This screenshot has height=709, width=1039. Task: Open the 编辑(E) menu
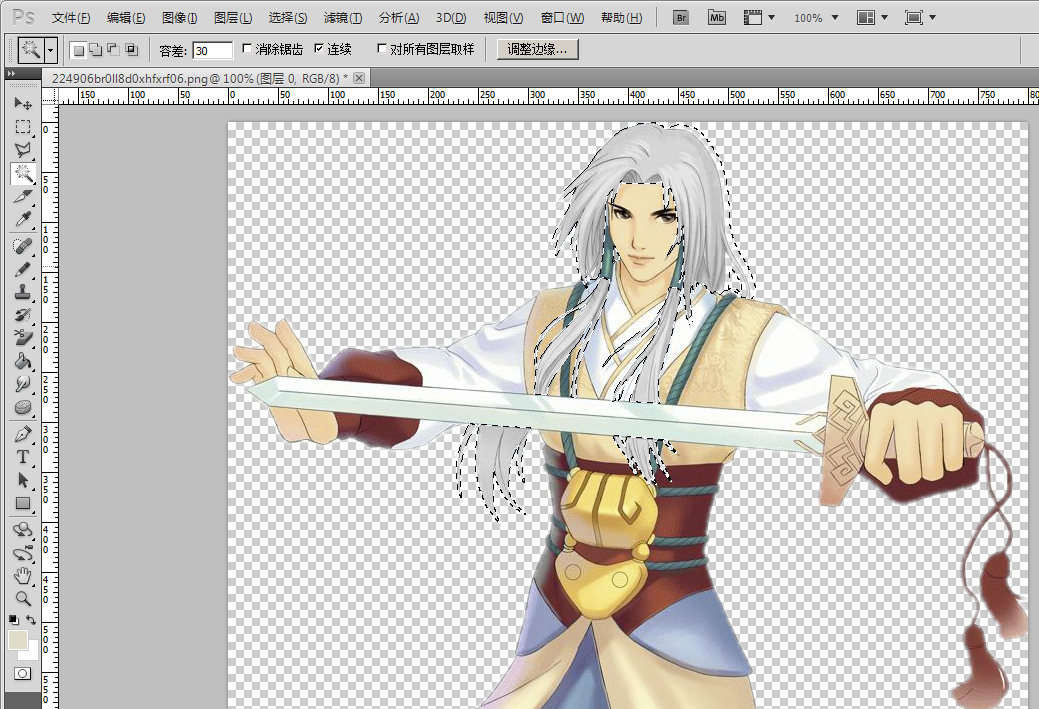[x=126, y=18]
